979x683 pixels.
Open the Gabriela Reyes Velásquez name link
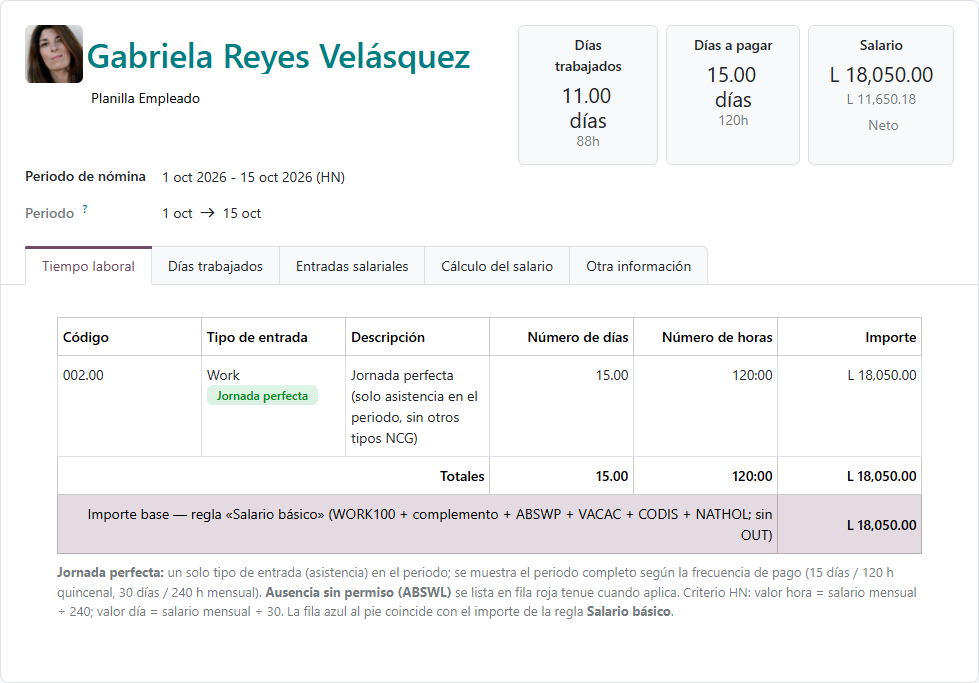pos(278,56)
